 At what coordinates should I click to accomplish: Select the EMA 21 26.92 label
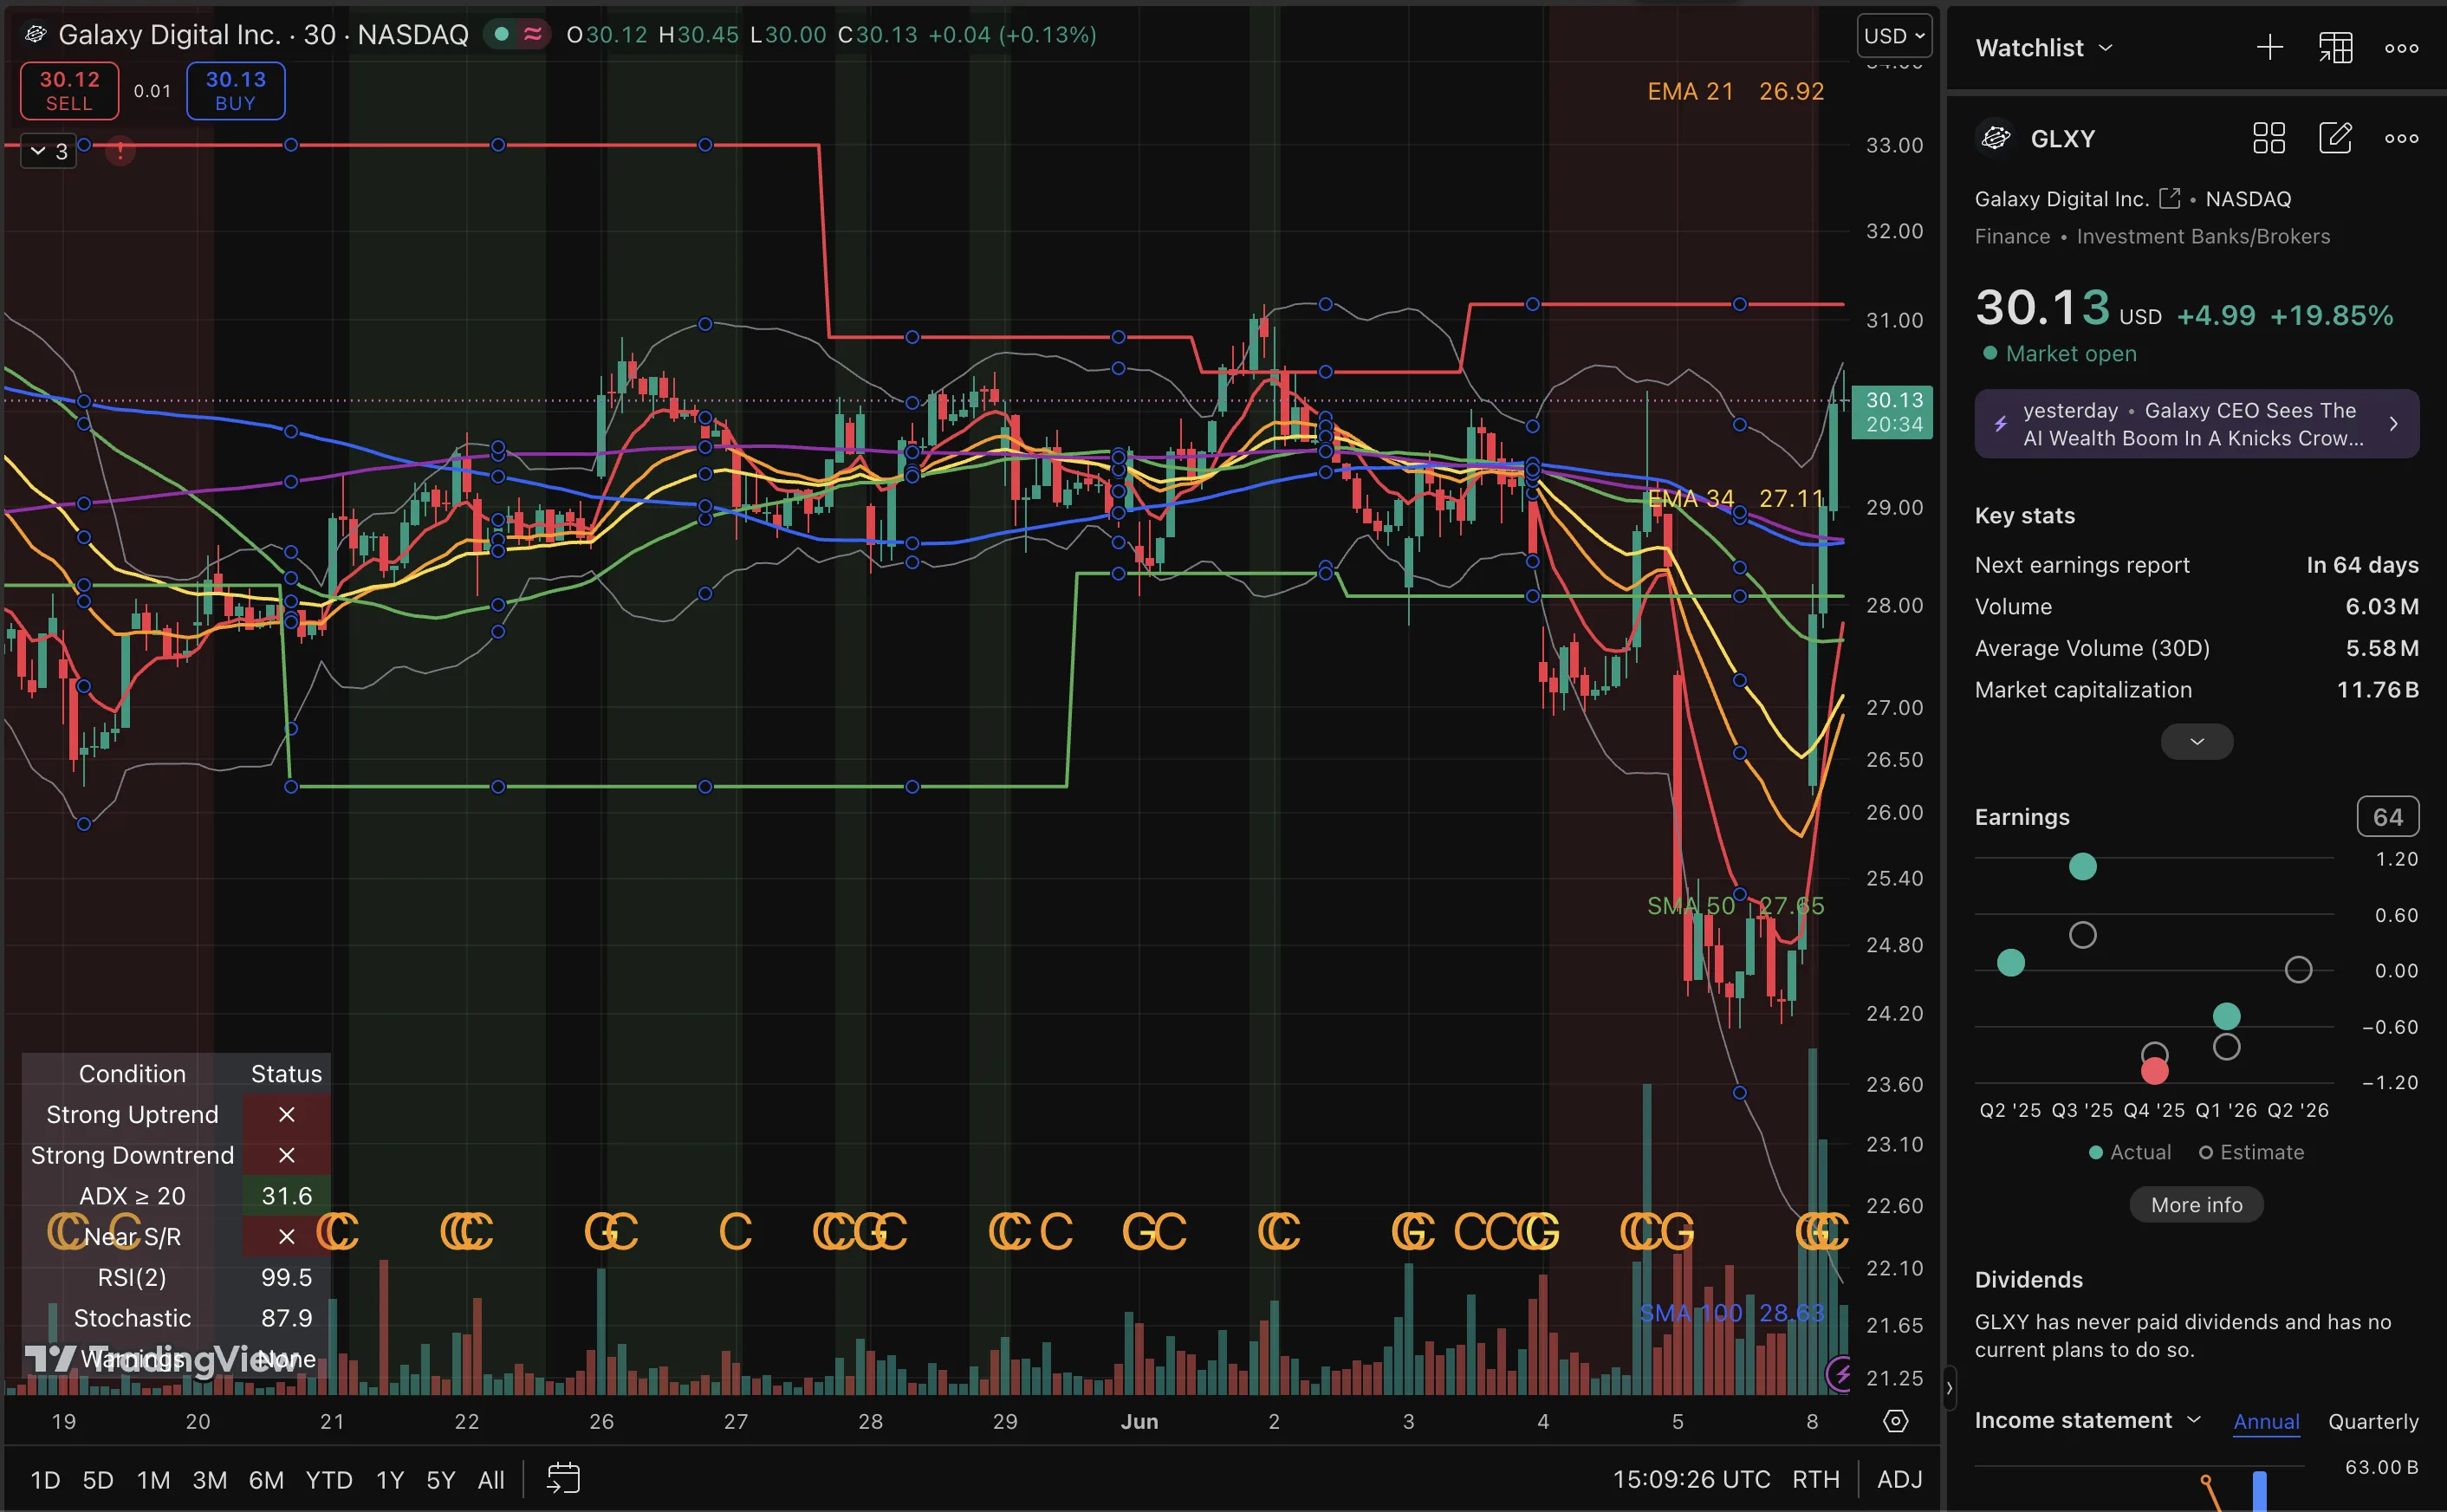click(x=1735, y=91)
